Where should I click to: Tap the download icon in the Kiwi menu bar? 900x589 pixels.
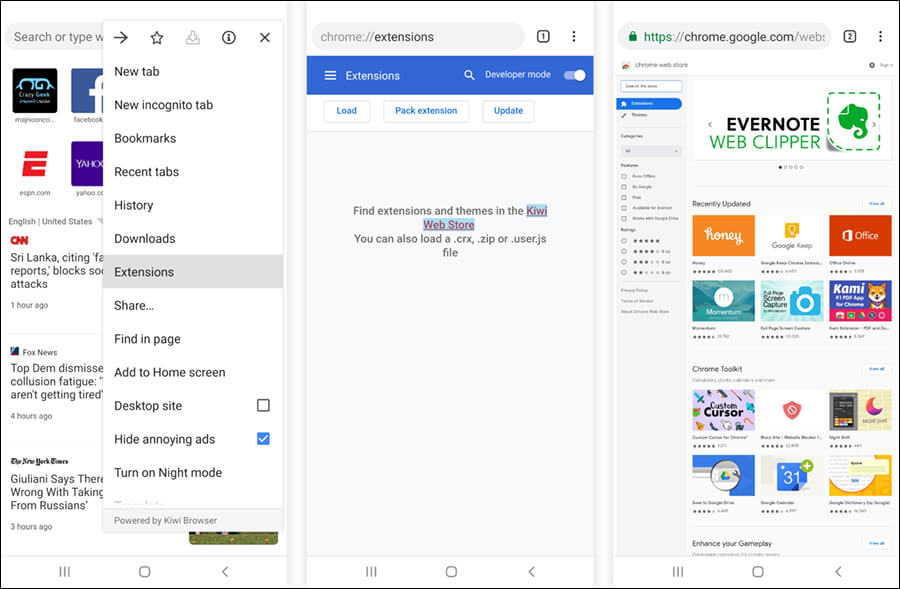(192, 37)
